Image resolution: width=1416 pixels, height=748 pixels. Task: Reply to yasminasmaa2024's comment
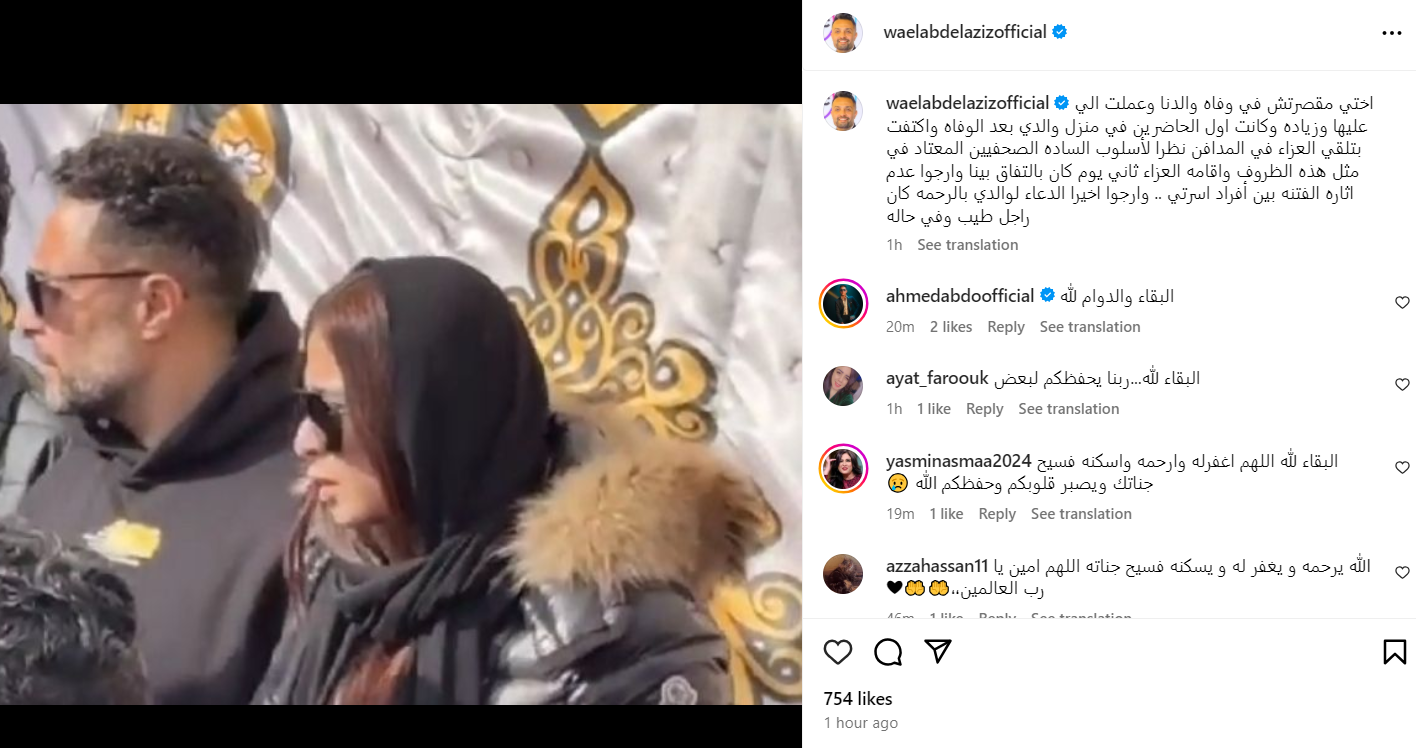997,514
